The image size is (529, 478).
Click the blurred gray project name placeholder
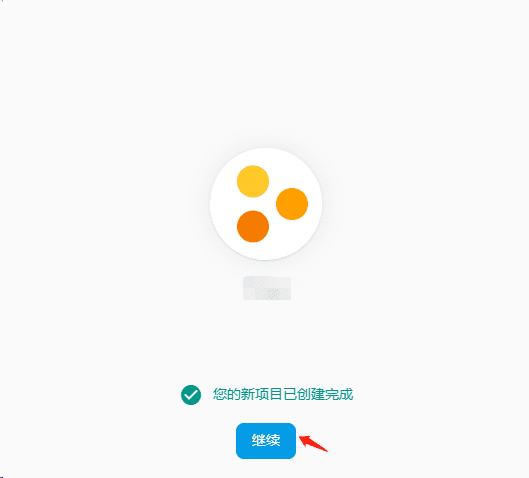[267, 288]
